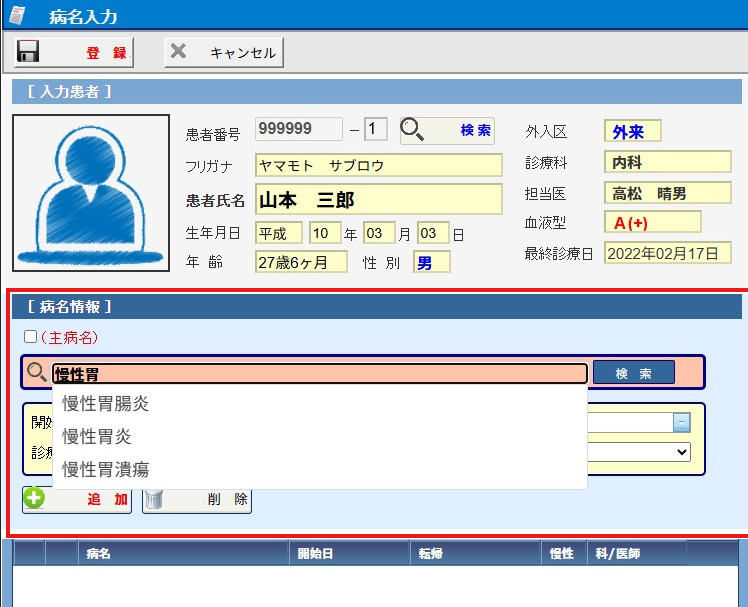Choose 慢性胃炎 in autocomplete suggestions
748x607 pixels.
pos(97,437)
